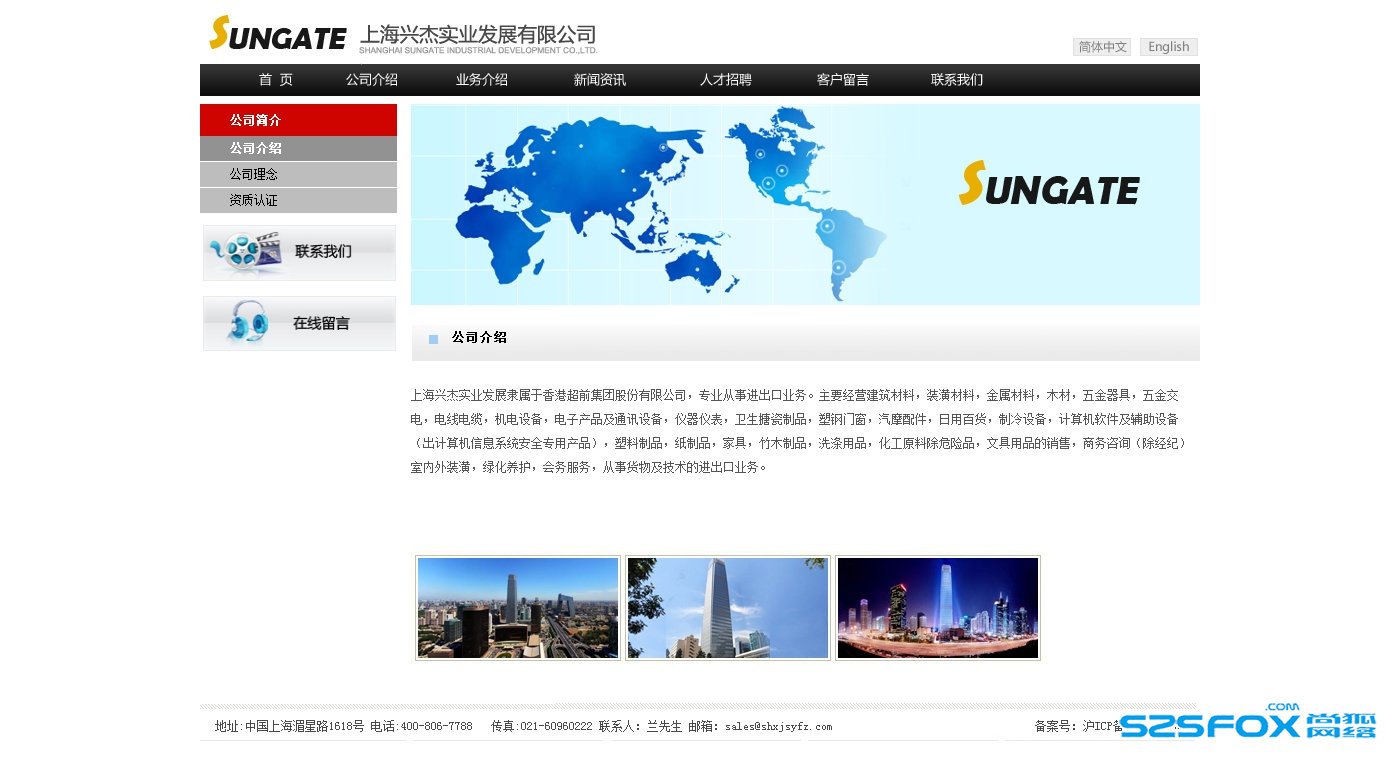Click the footer address 中国上海湄星路1618号
Image resolution: width=1400 pixels, height=764 pixels.
(x=305, y=727)
